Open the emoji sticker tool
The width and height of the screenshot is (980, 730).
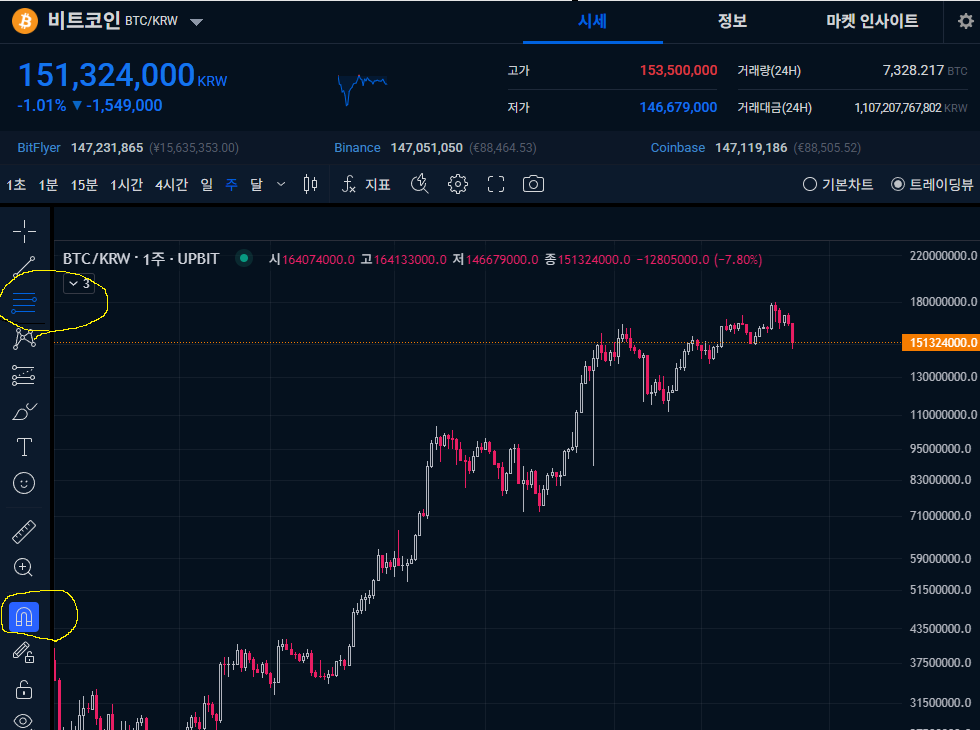pos(24,483)
